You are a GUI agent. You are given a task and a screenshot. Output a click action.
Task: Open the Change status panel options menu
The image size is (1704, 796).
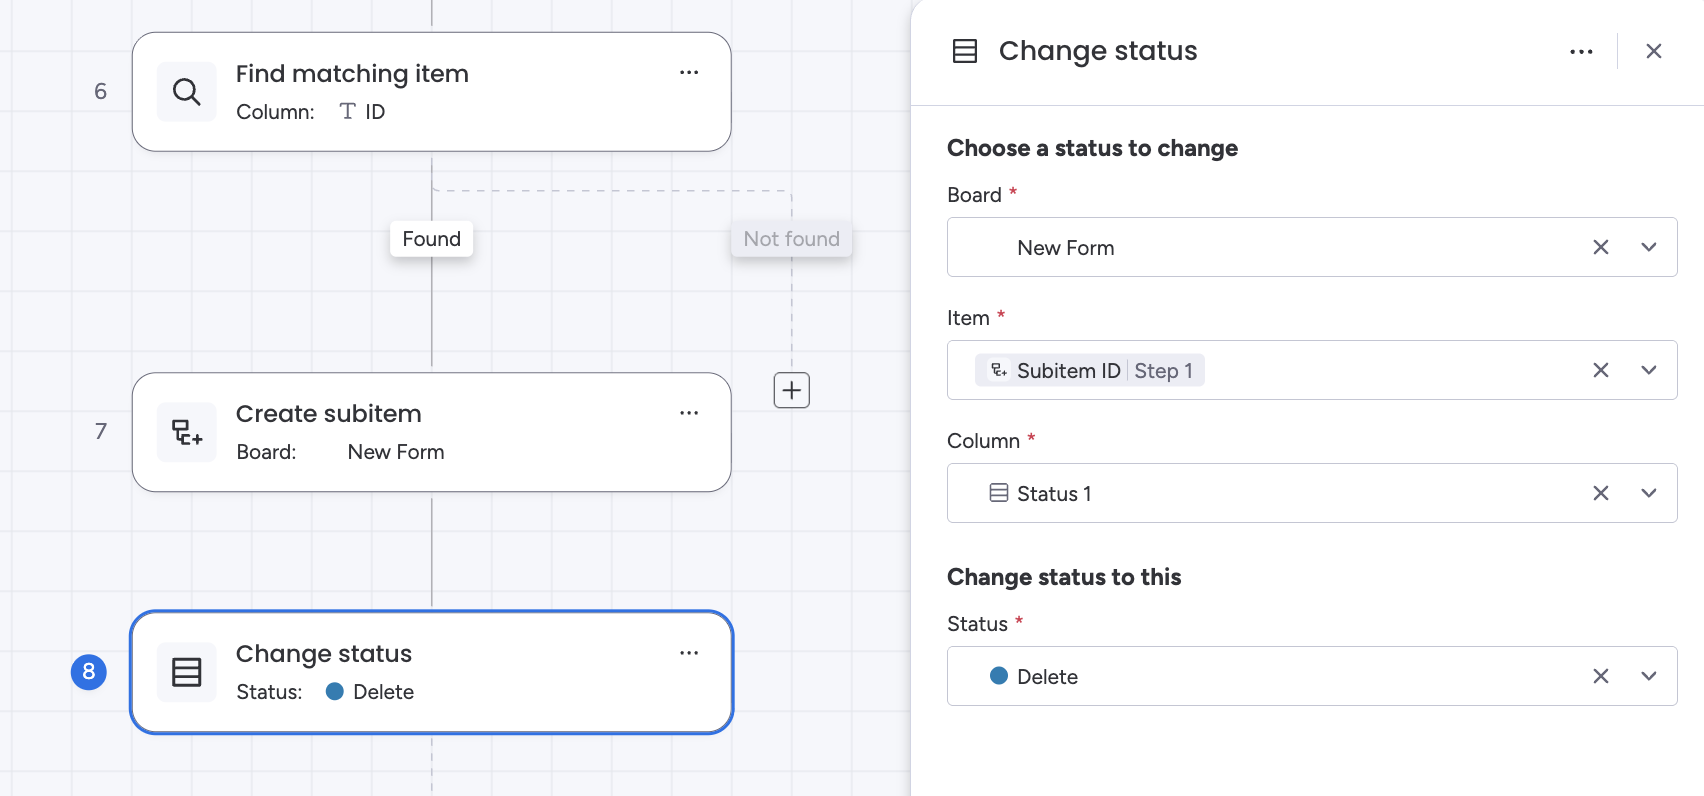pos(1581,52)
